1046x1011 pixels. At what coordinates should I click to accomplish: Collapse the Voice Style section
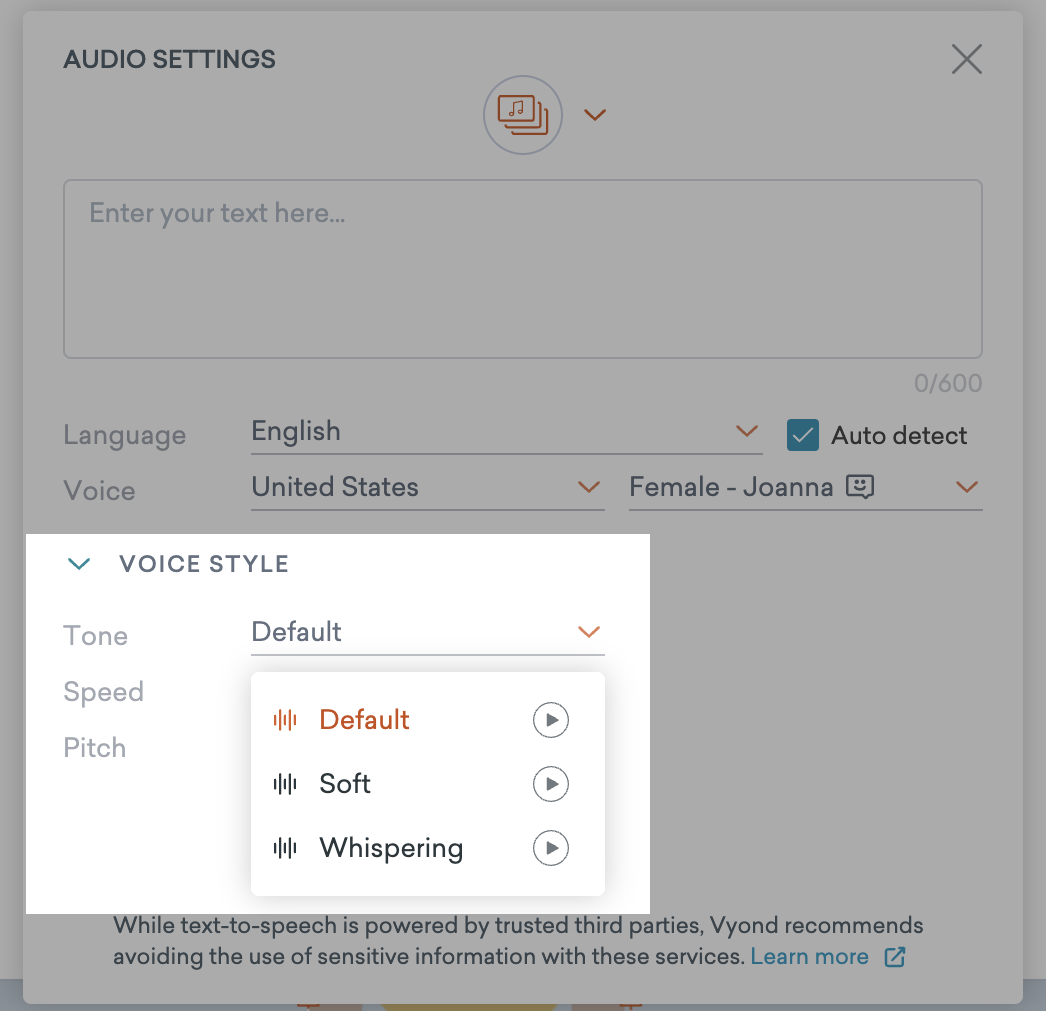[x=79, y=563]
